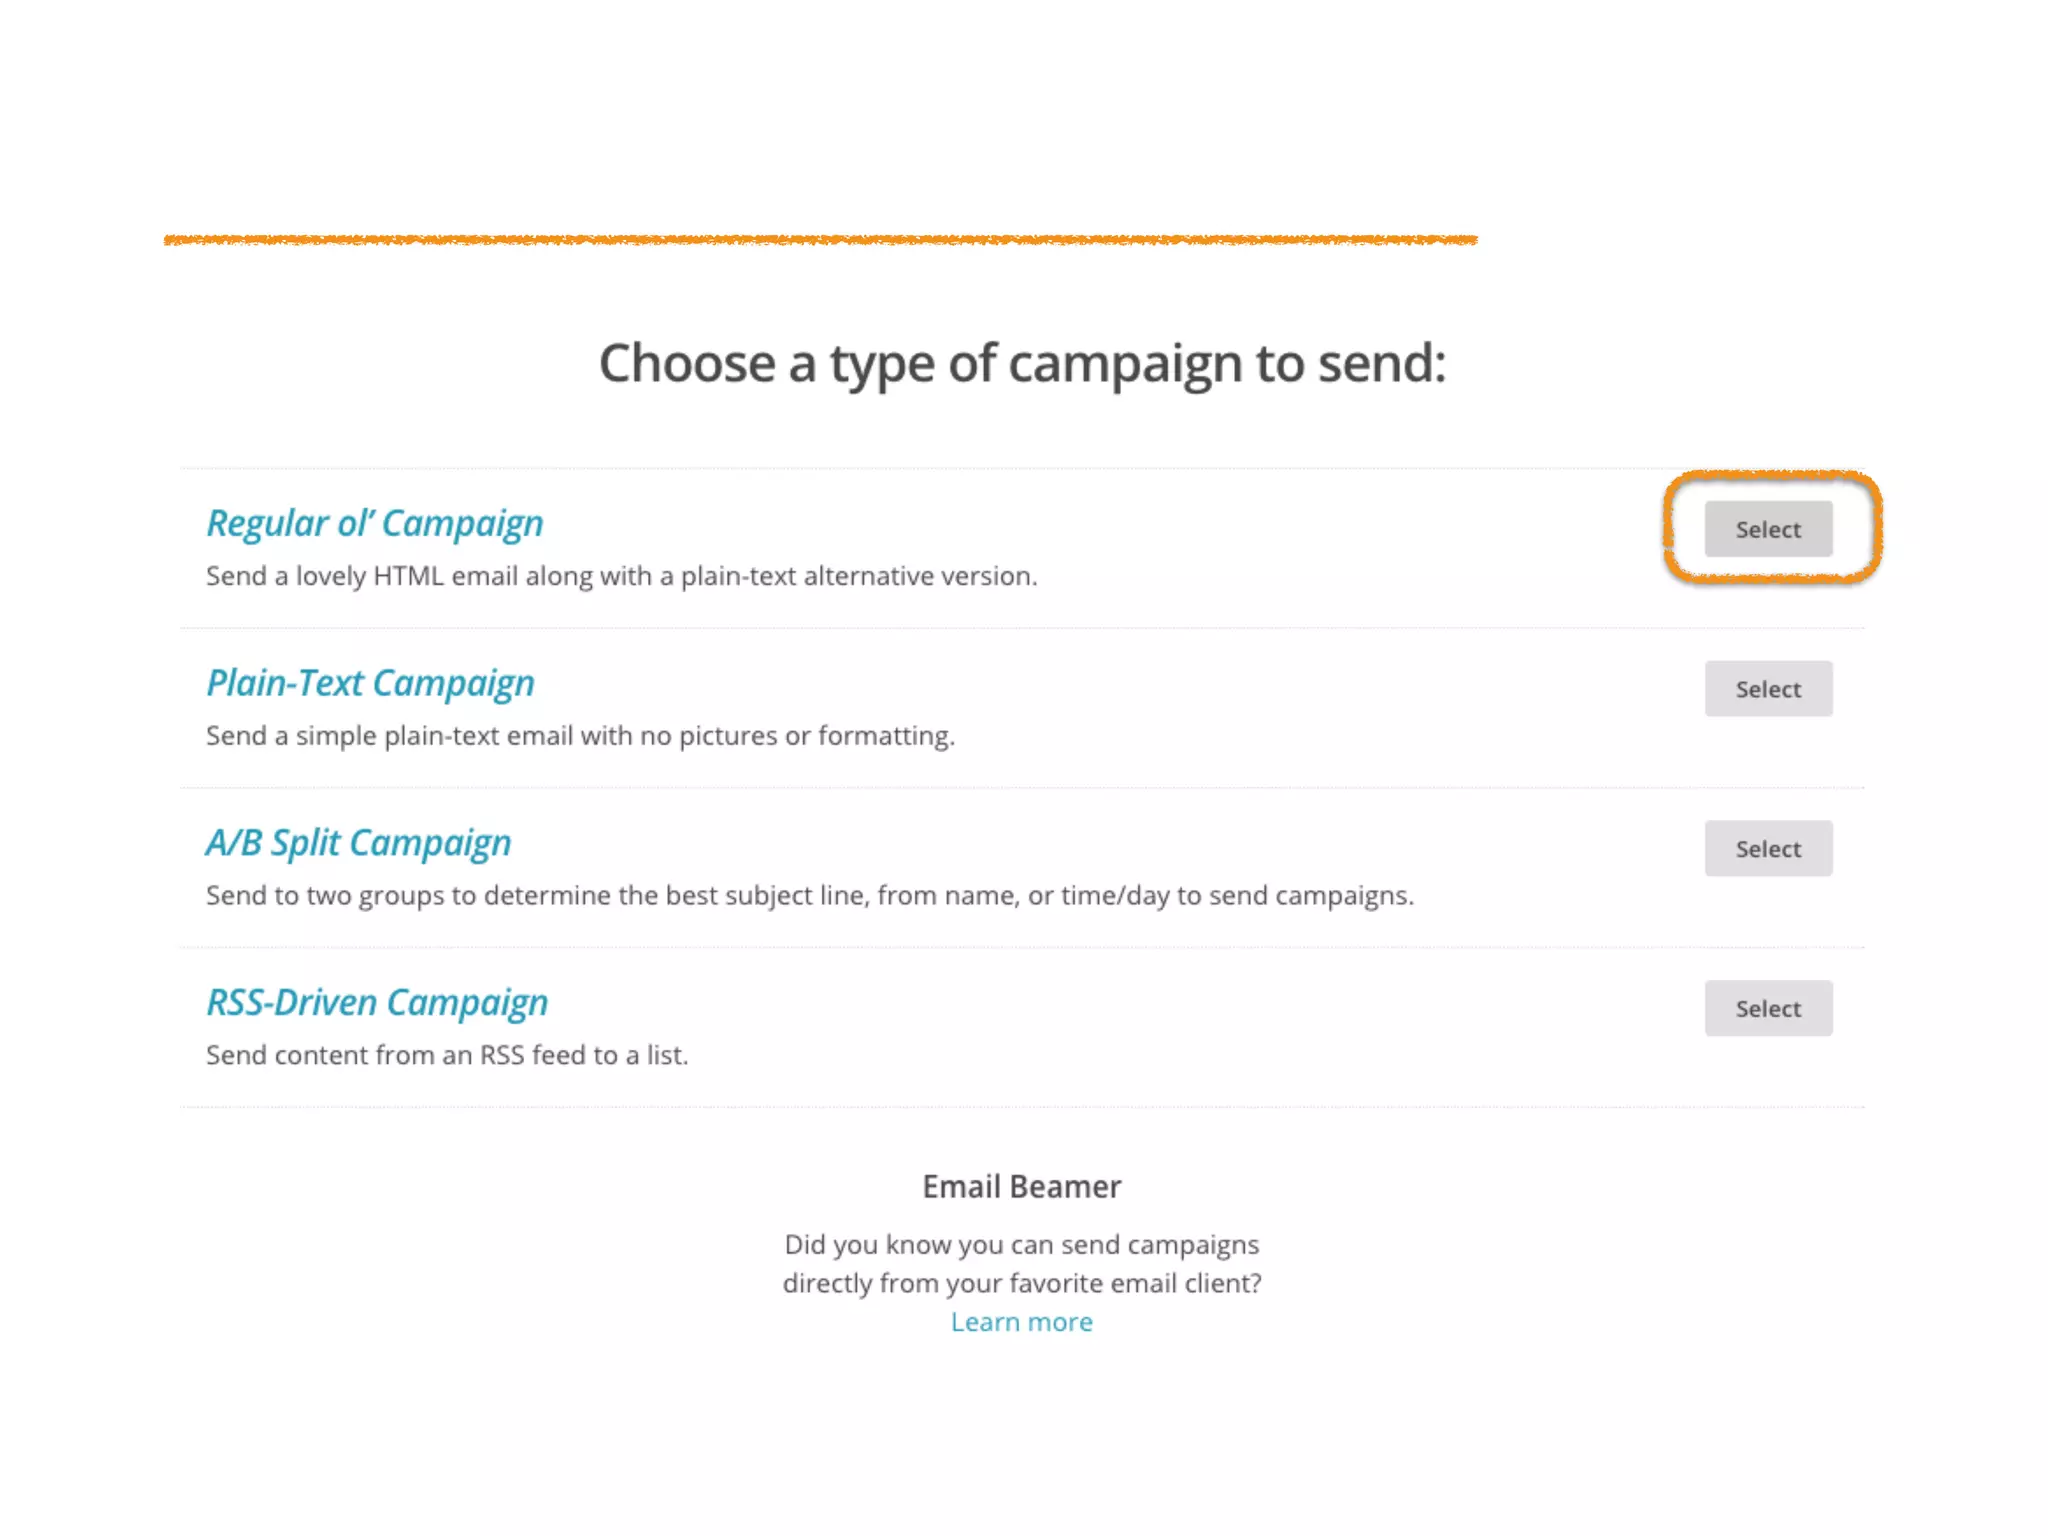
Task: Click 'directly from your favorite email client?' text
Action: coord(1021,1283)
